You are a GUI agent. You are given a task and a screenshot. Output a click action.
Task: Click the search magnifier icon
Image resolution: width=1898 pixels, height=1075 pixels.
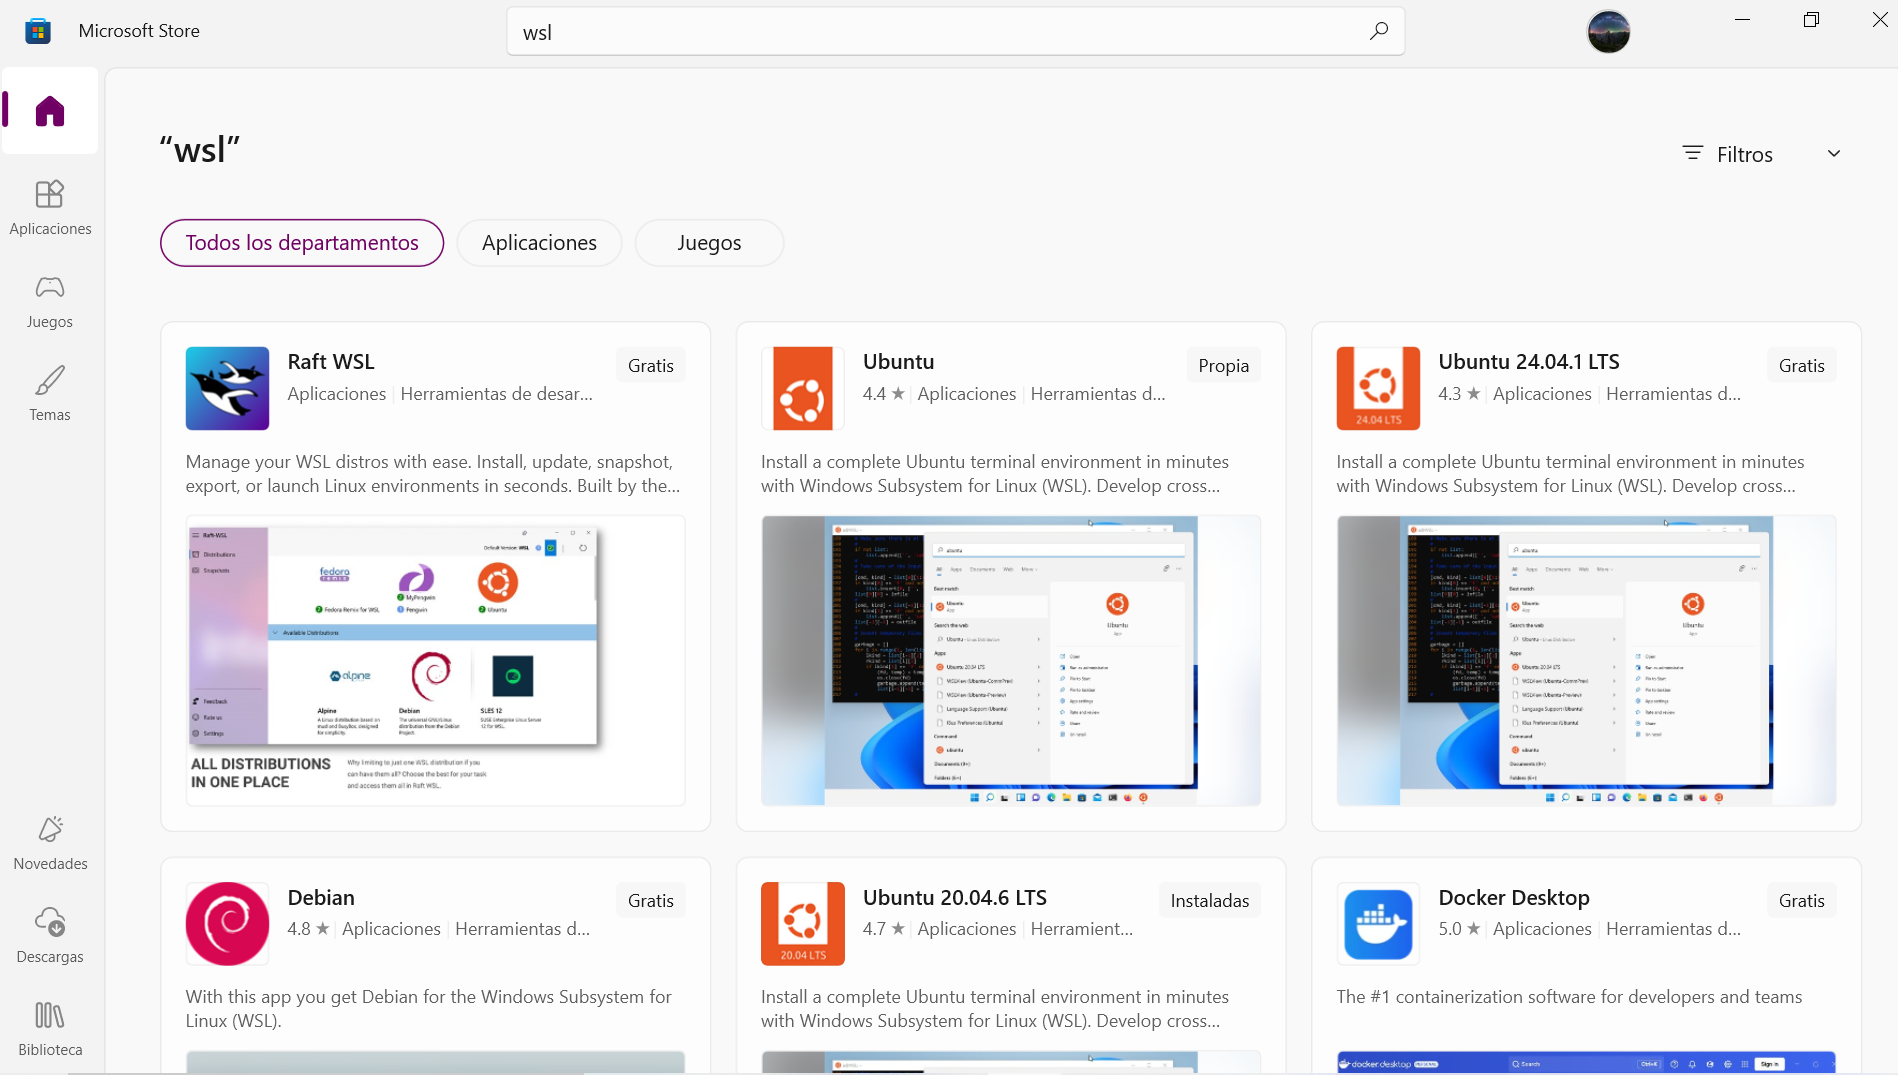point(1378,31)
